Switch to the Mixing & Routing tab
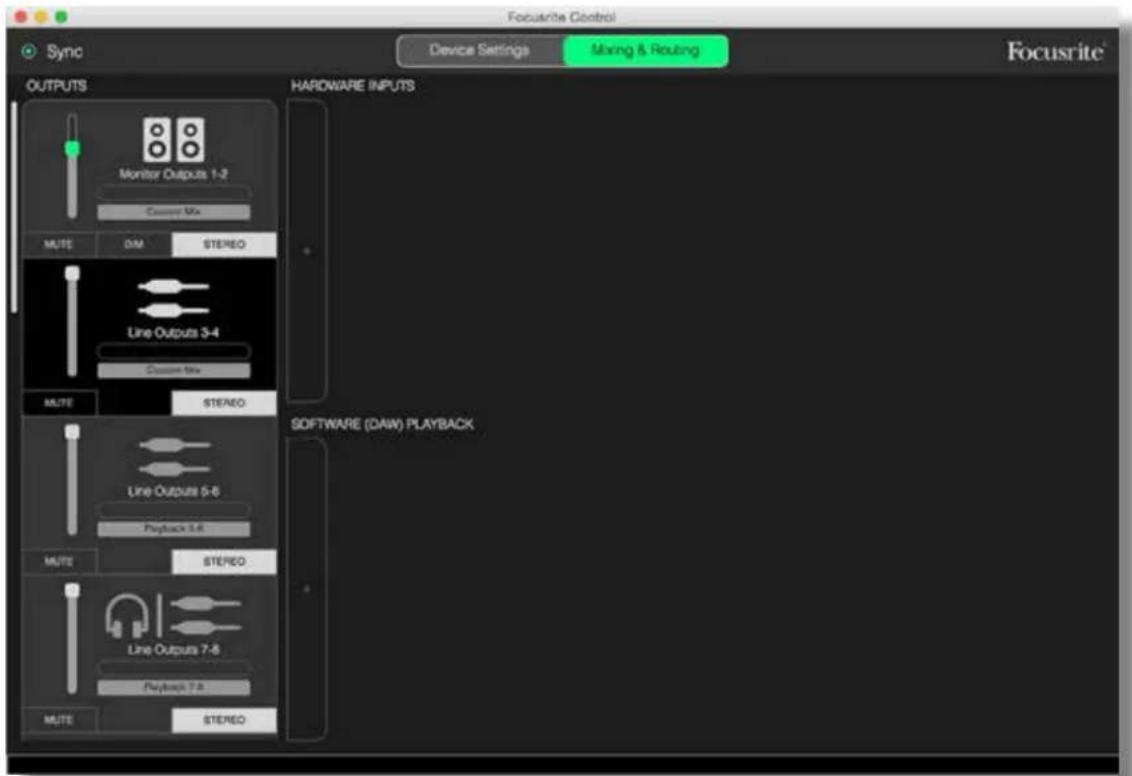This screenshot has height=776, width=1132. 645,51
